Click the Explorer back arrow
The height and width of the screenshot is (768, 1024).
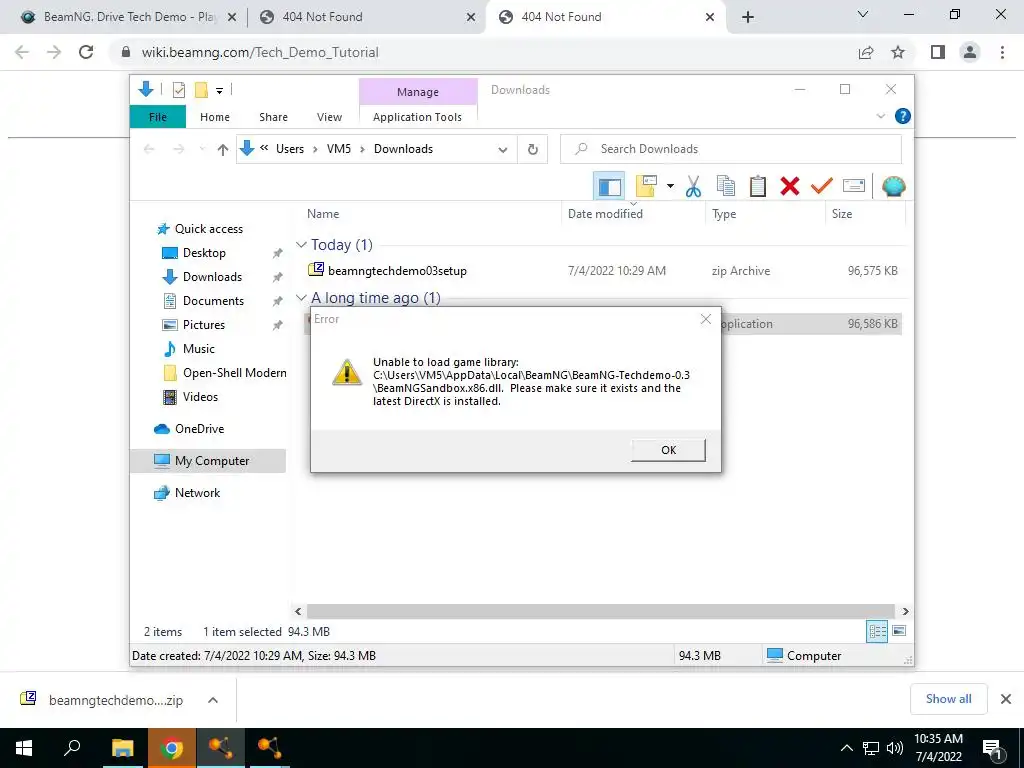[x=149, y=150]
